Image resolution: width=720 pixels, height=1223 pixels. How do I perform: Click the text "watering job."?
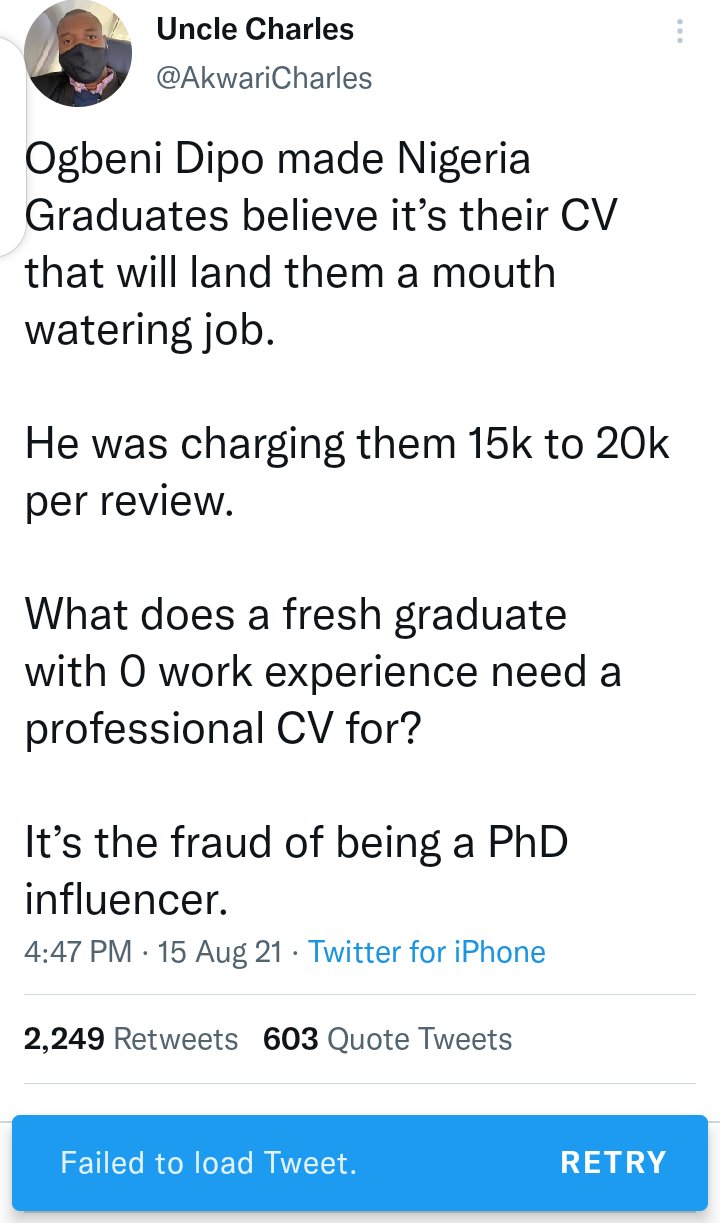click(148, 330)
